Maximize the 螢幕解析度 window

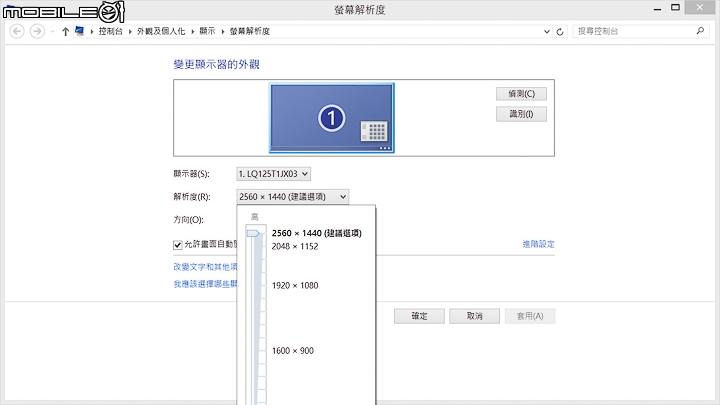[x=675, y=7]
